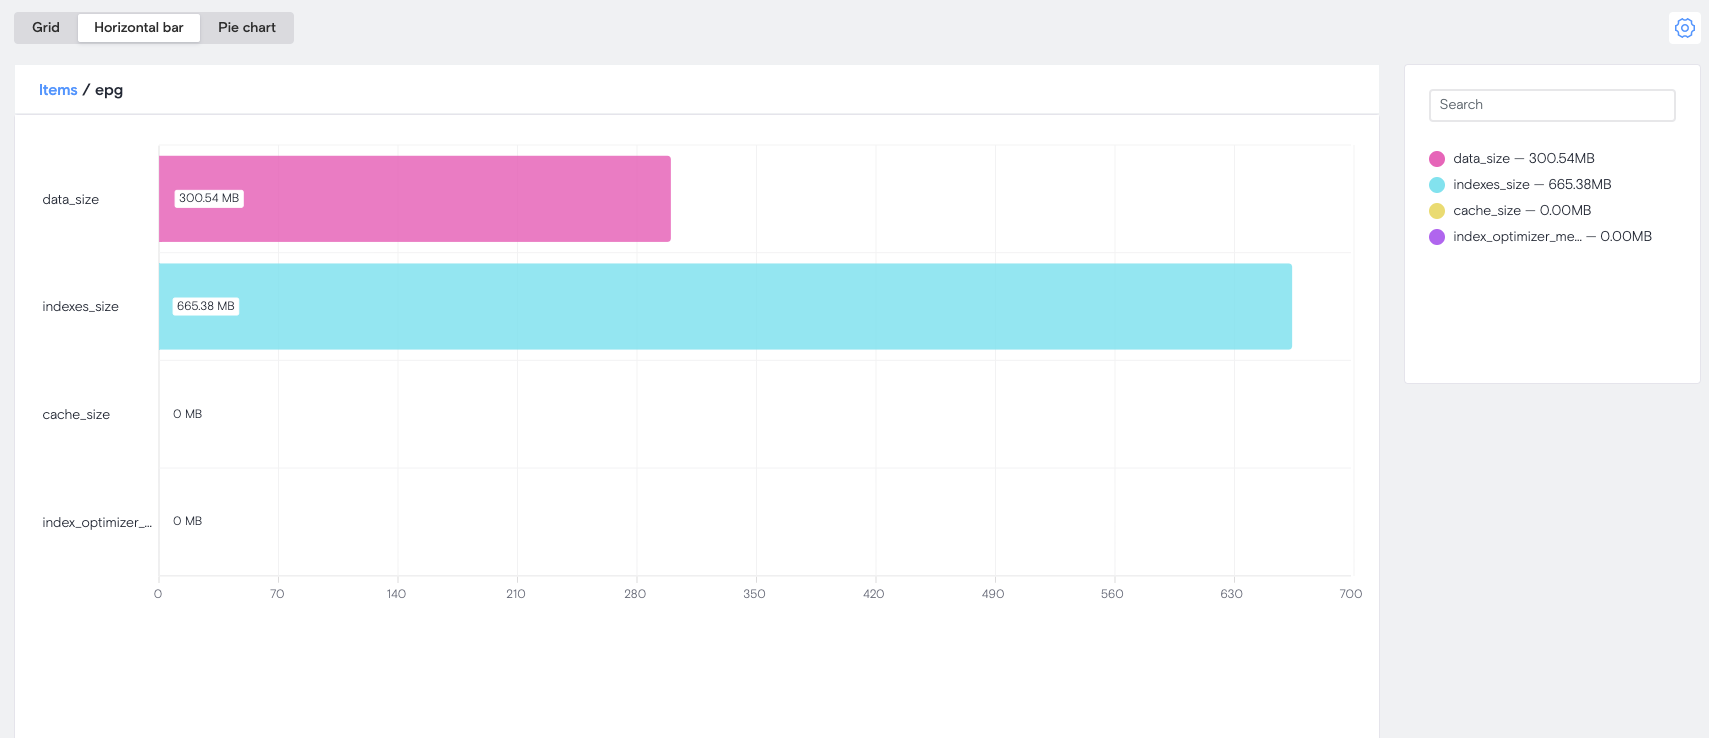Click the cache_size axis label
Image resolution: width=1709 pixels, height=738 pixels.
pos(76,415)
